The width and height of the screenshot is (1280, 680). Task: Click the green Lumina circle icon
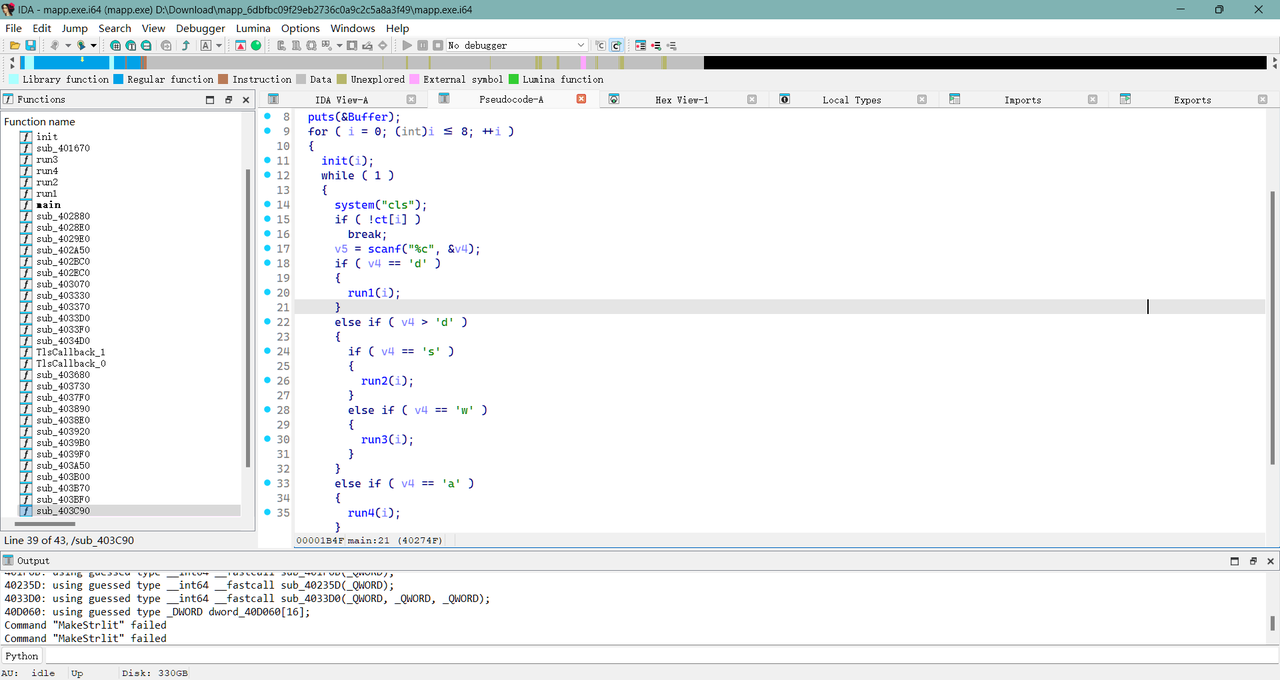click(255, 45)
